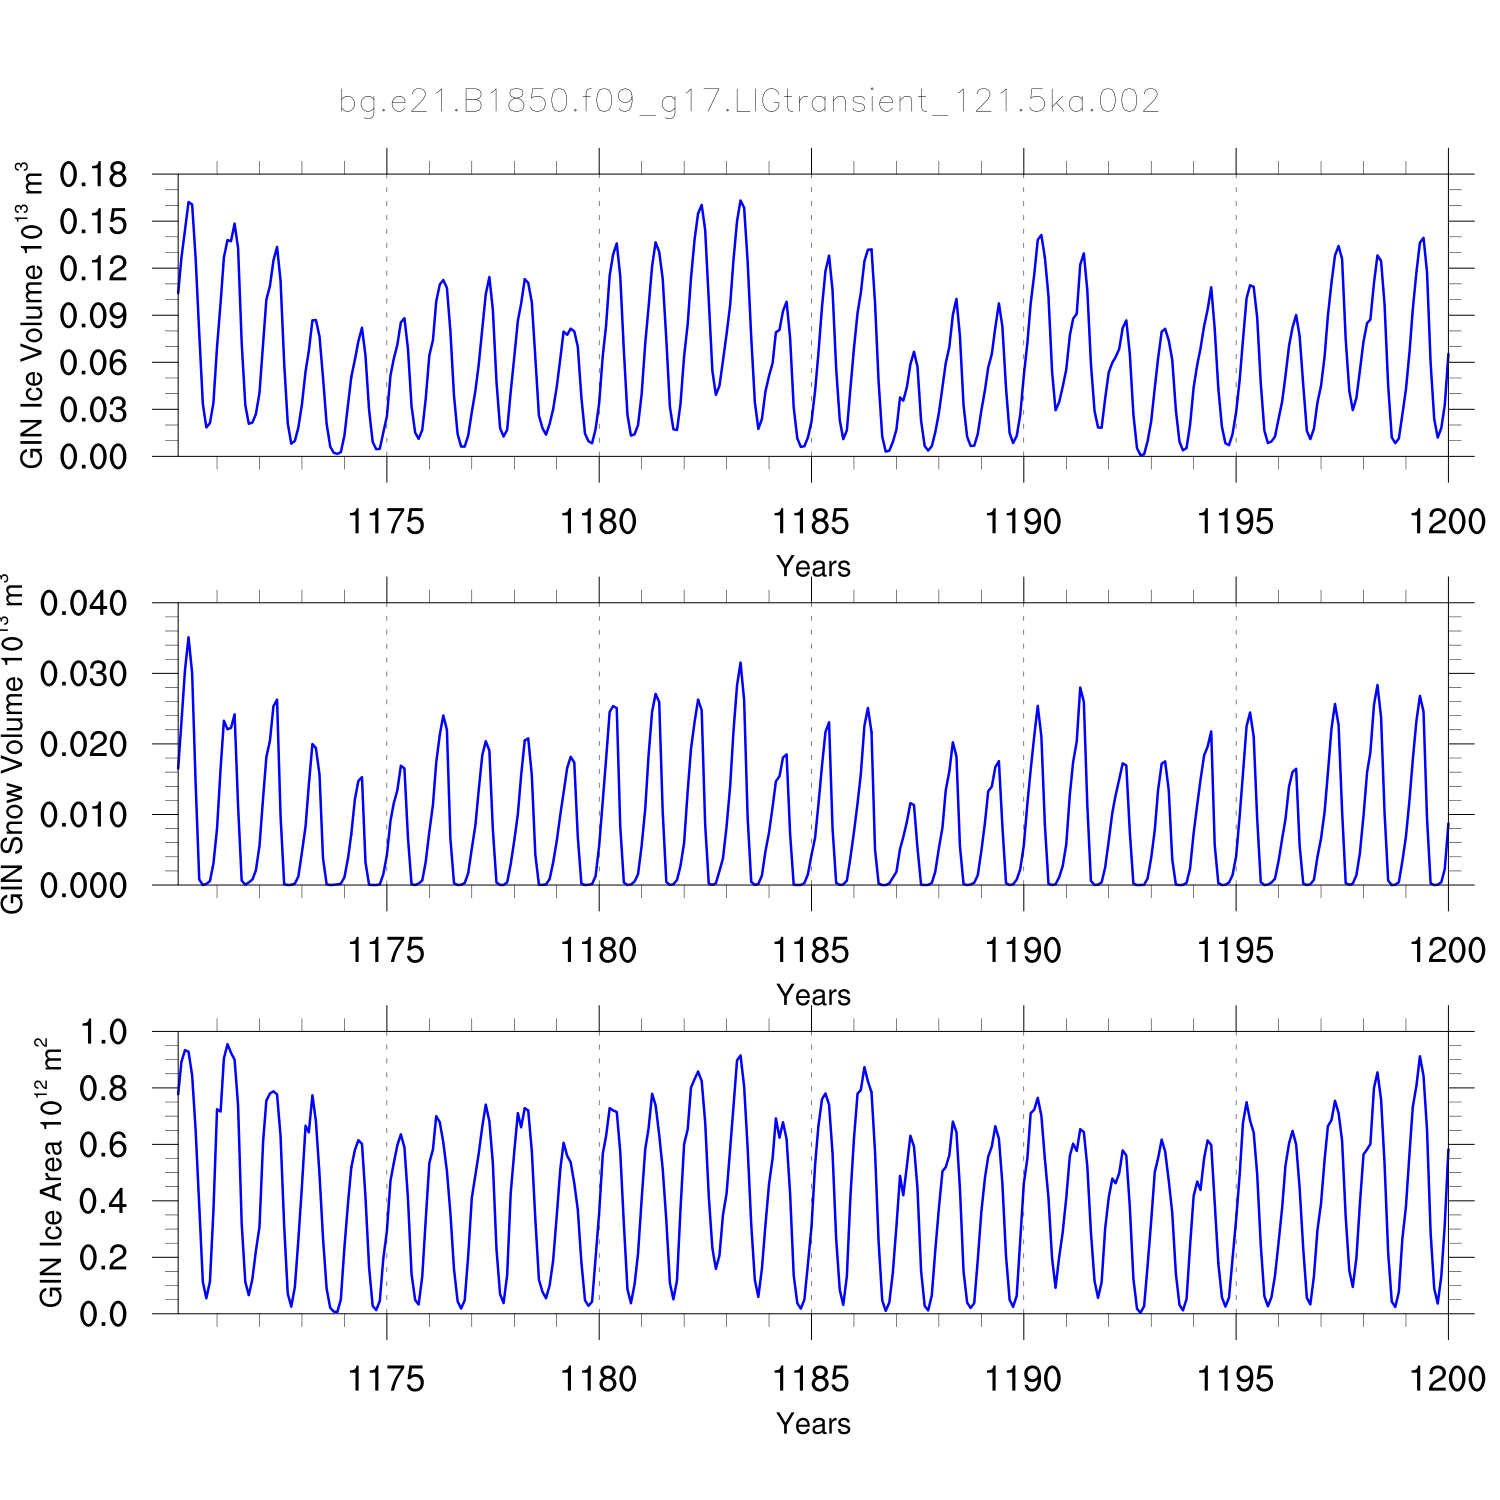Click the Years label under the middle plot

(x=813, y=995)
